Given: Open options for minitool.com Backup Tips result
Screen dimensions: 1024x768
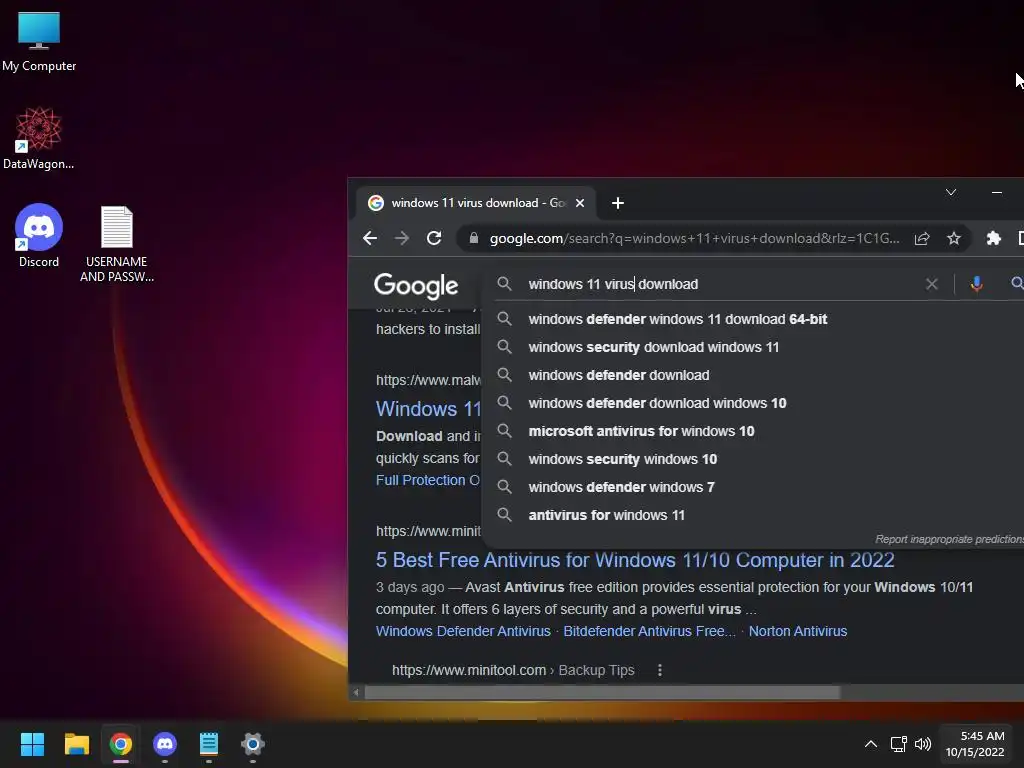Looking at the screenshot, I should 660,671.
